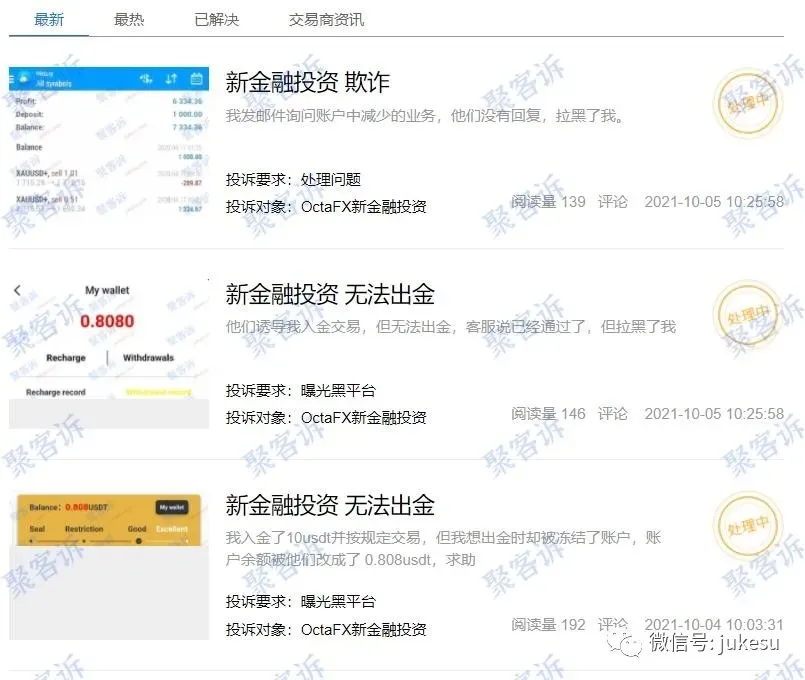This screenshot has width=805, height=680.
Task: Click 投诉要求 line in the 阅读量 146 complaint
Action: 300,391
